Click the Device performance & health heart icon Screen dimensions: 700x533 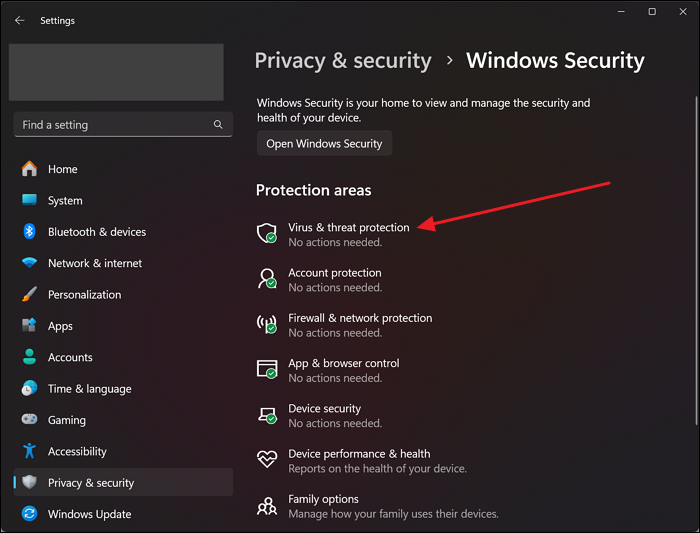[x=267, y=460]
